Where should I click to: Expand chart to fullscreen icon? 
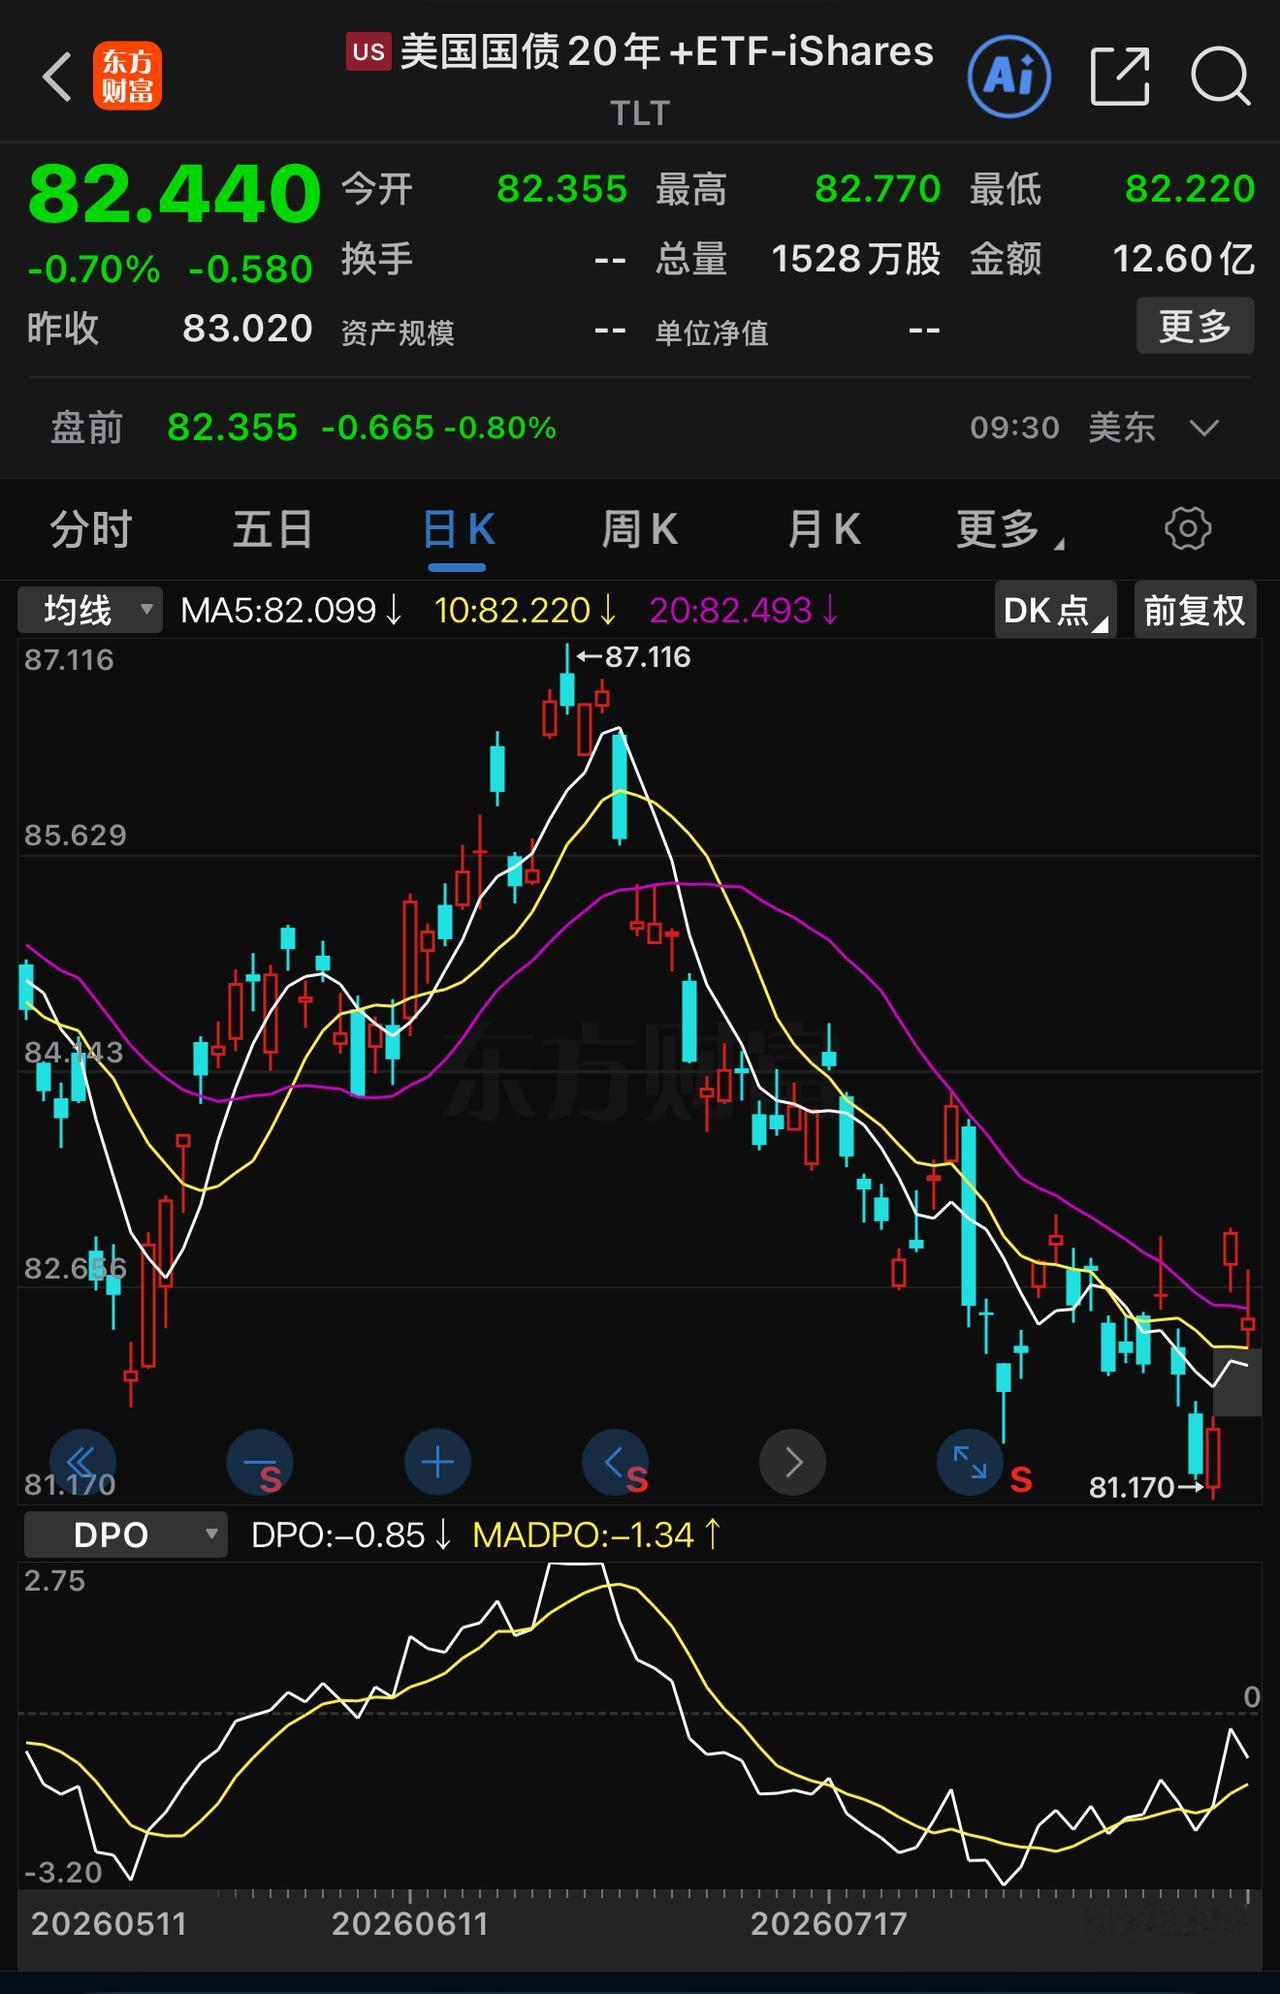[970, 1462]
